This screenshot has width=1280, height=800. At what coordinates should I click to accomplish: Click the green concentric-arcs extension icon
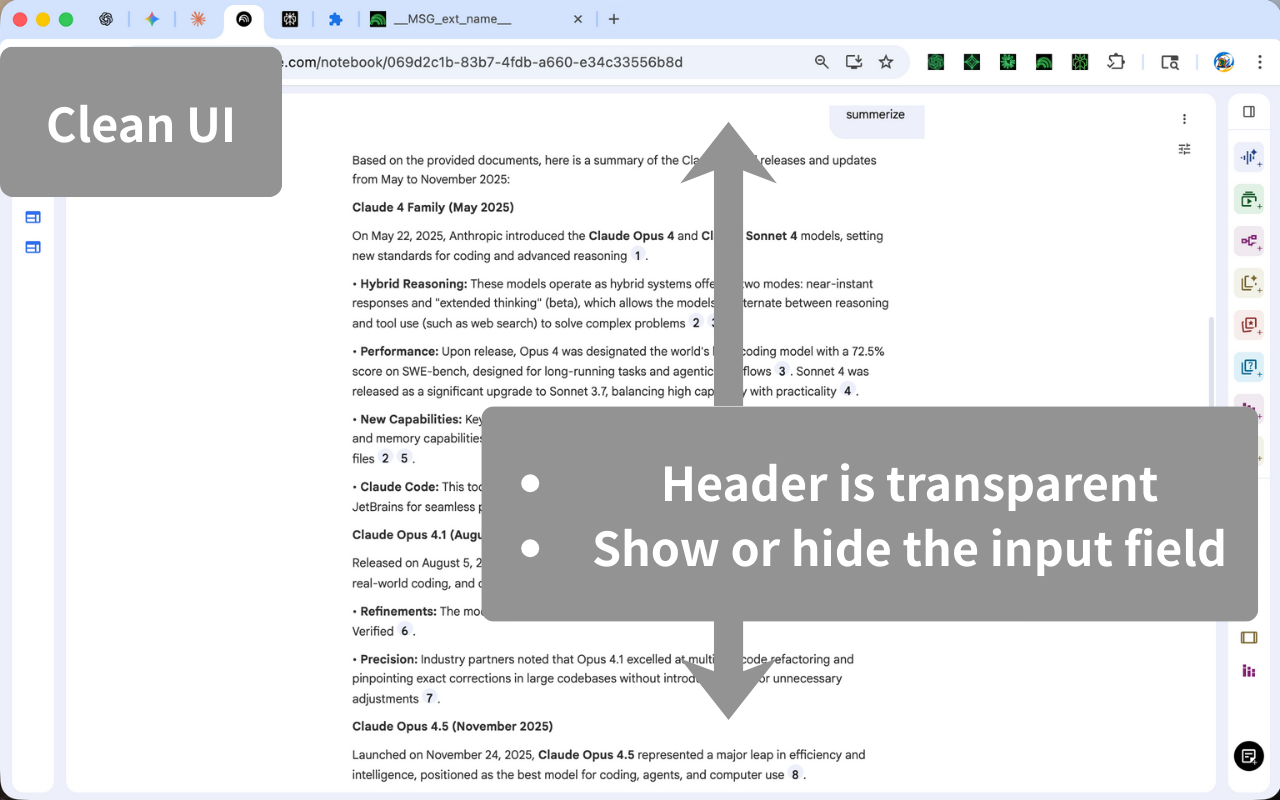point(1044,62)
